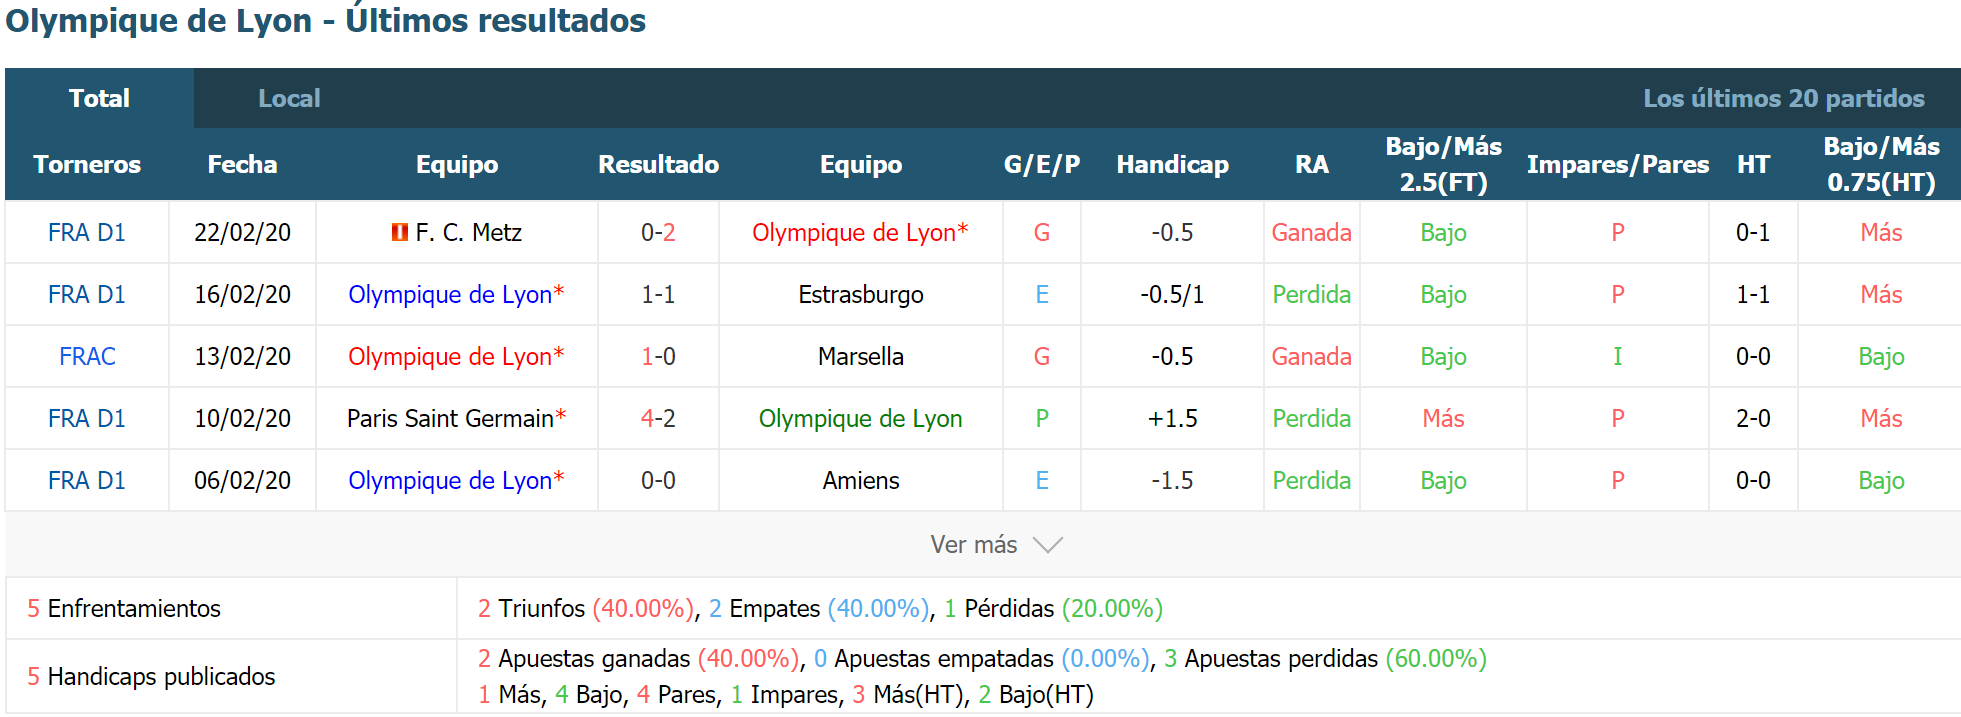Click the Amiens team name

[x=860, y=481]
